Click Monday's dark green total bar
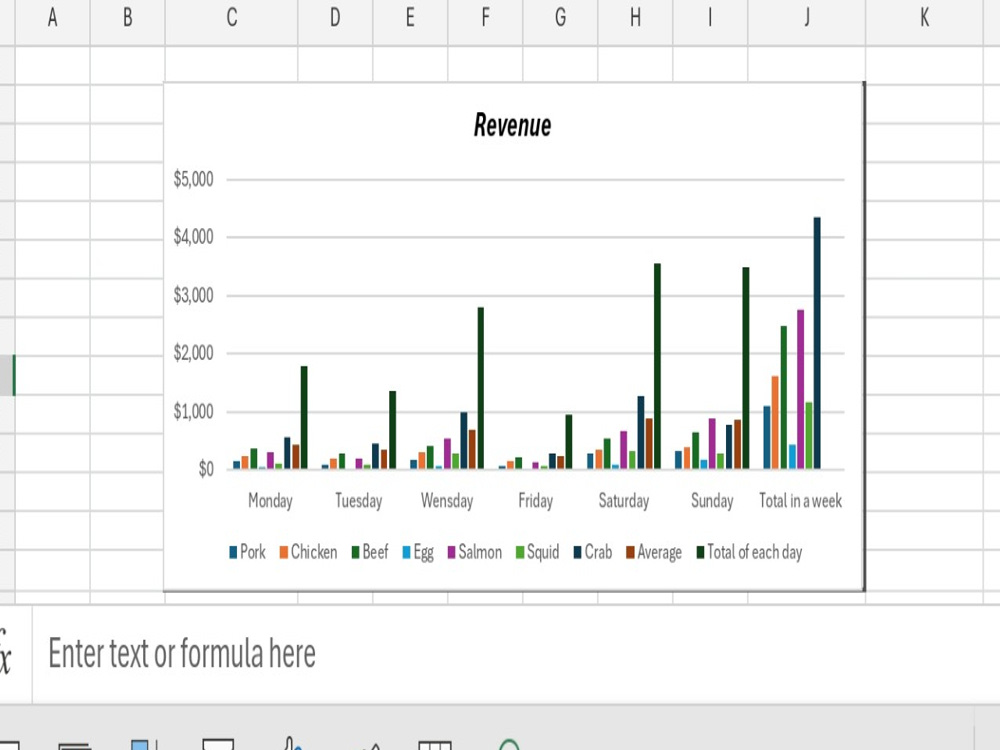1000x750 pixels. pyautogui.click(x=304, y=418)
